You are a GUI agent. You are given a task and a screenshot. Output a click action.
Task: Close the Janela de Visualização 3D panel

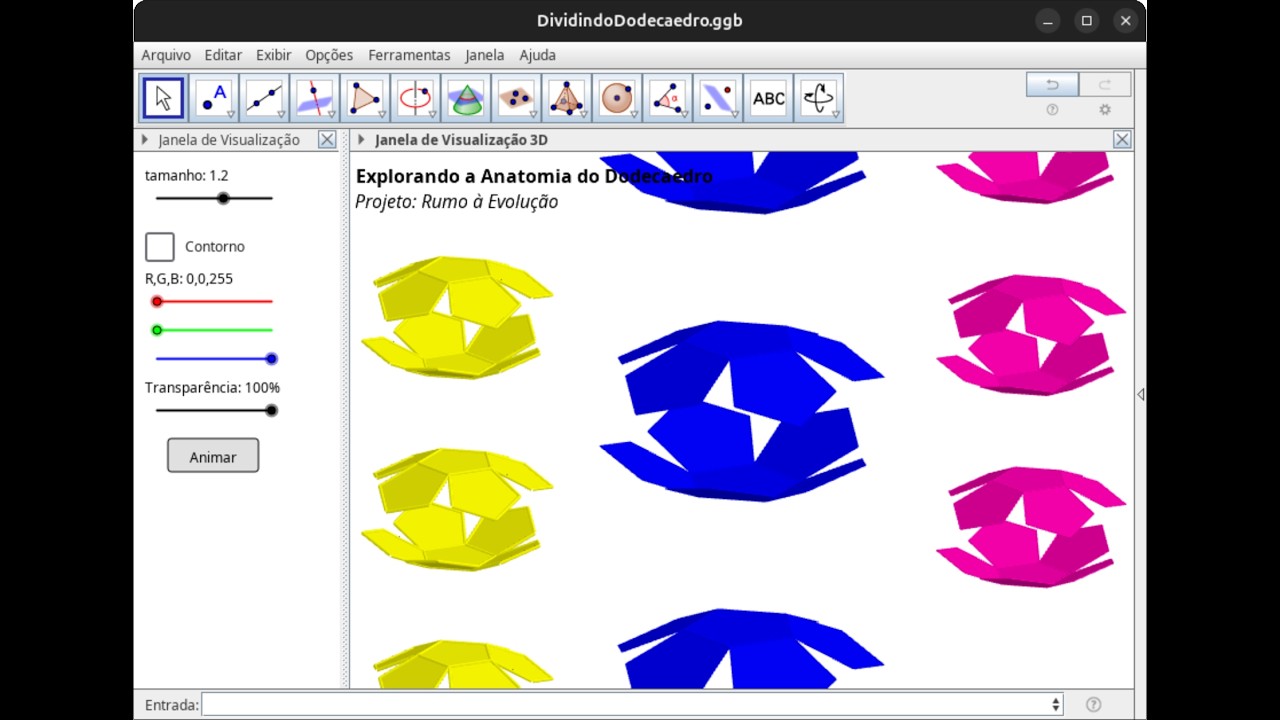tap(1122, 140)
